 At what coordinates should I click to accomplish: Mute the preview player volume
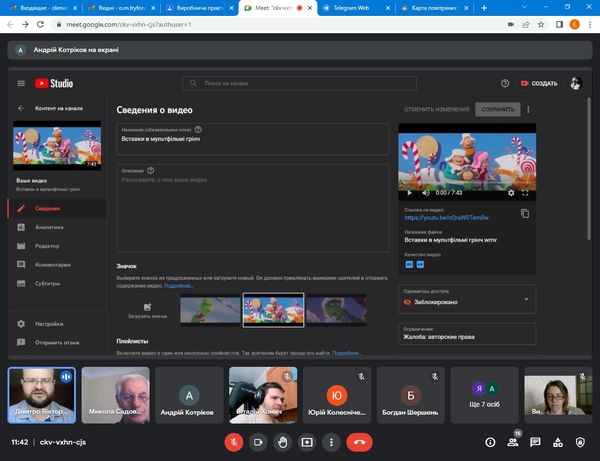coord(426,193)
